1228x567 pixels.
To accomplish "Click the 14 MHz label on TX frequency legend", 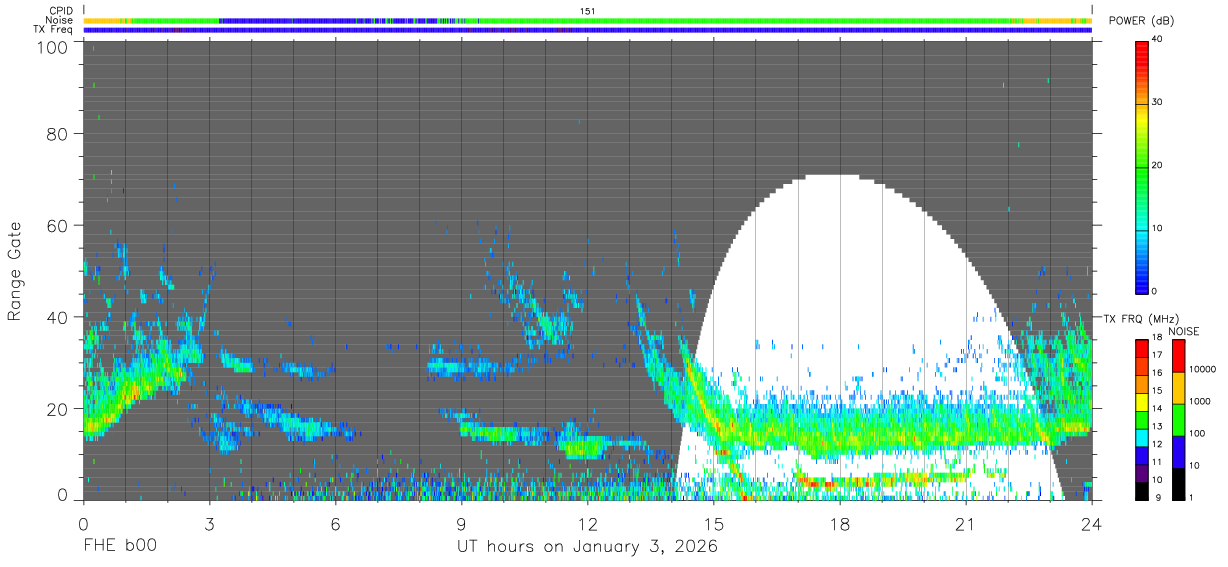I will (x=1158, y=408).
